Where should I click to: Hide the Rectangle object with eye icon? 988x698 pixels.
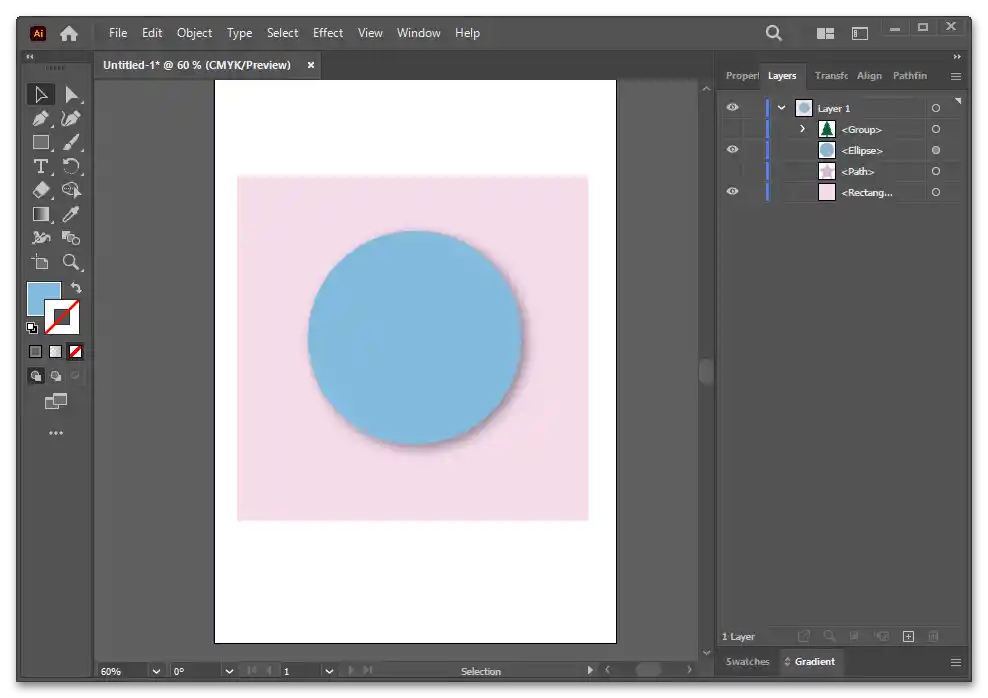point(732,192)
